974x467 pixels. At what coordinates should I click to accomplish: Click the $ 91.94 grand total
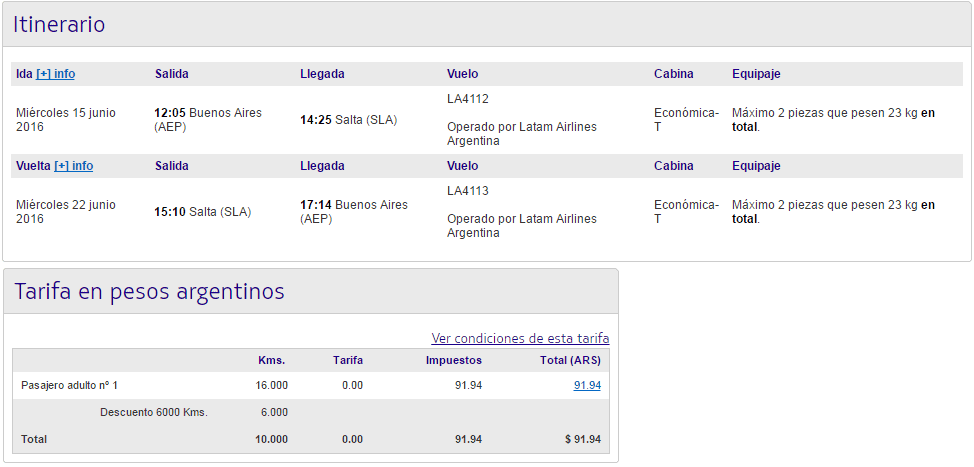[583, 439]
